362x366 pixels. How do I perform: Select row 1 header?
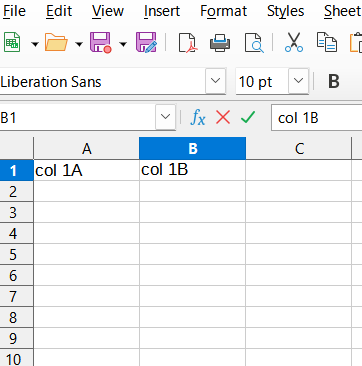(16, 170)
